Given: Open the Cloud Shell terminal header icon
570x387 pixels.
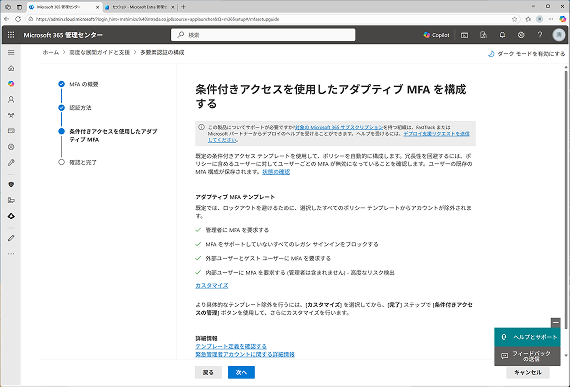Looking at the screenshot, I should 465,35.
